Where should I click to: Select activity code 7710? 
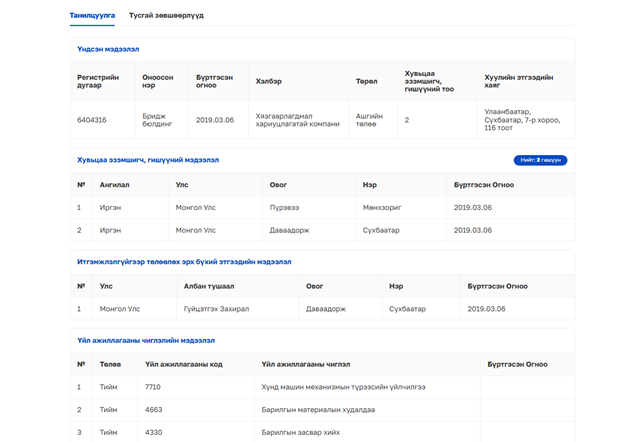(x=153, y=387)
